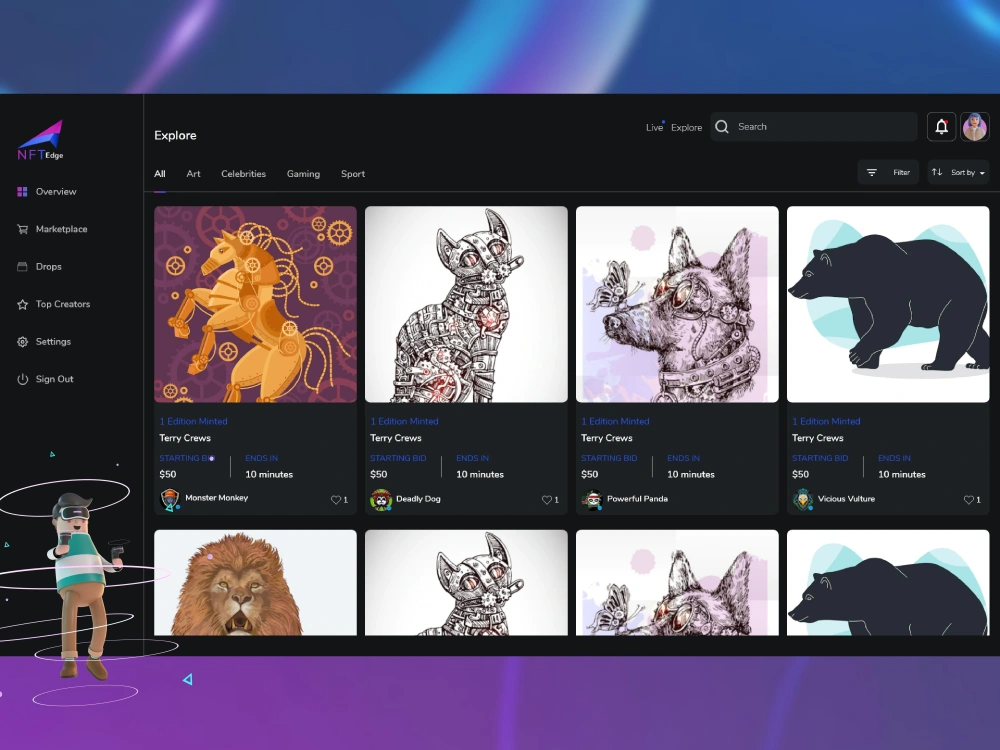Click Deadly Dog creator avatar
The image size is (1000, 750).
click(381, 499)
